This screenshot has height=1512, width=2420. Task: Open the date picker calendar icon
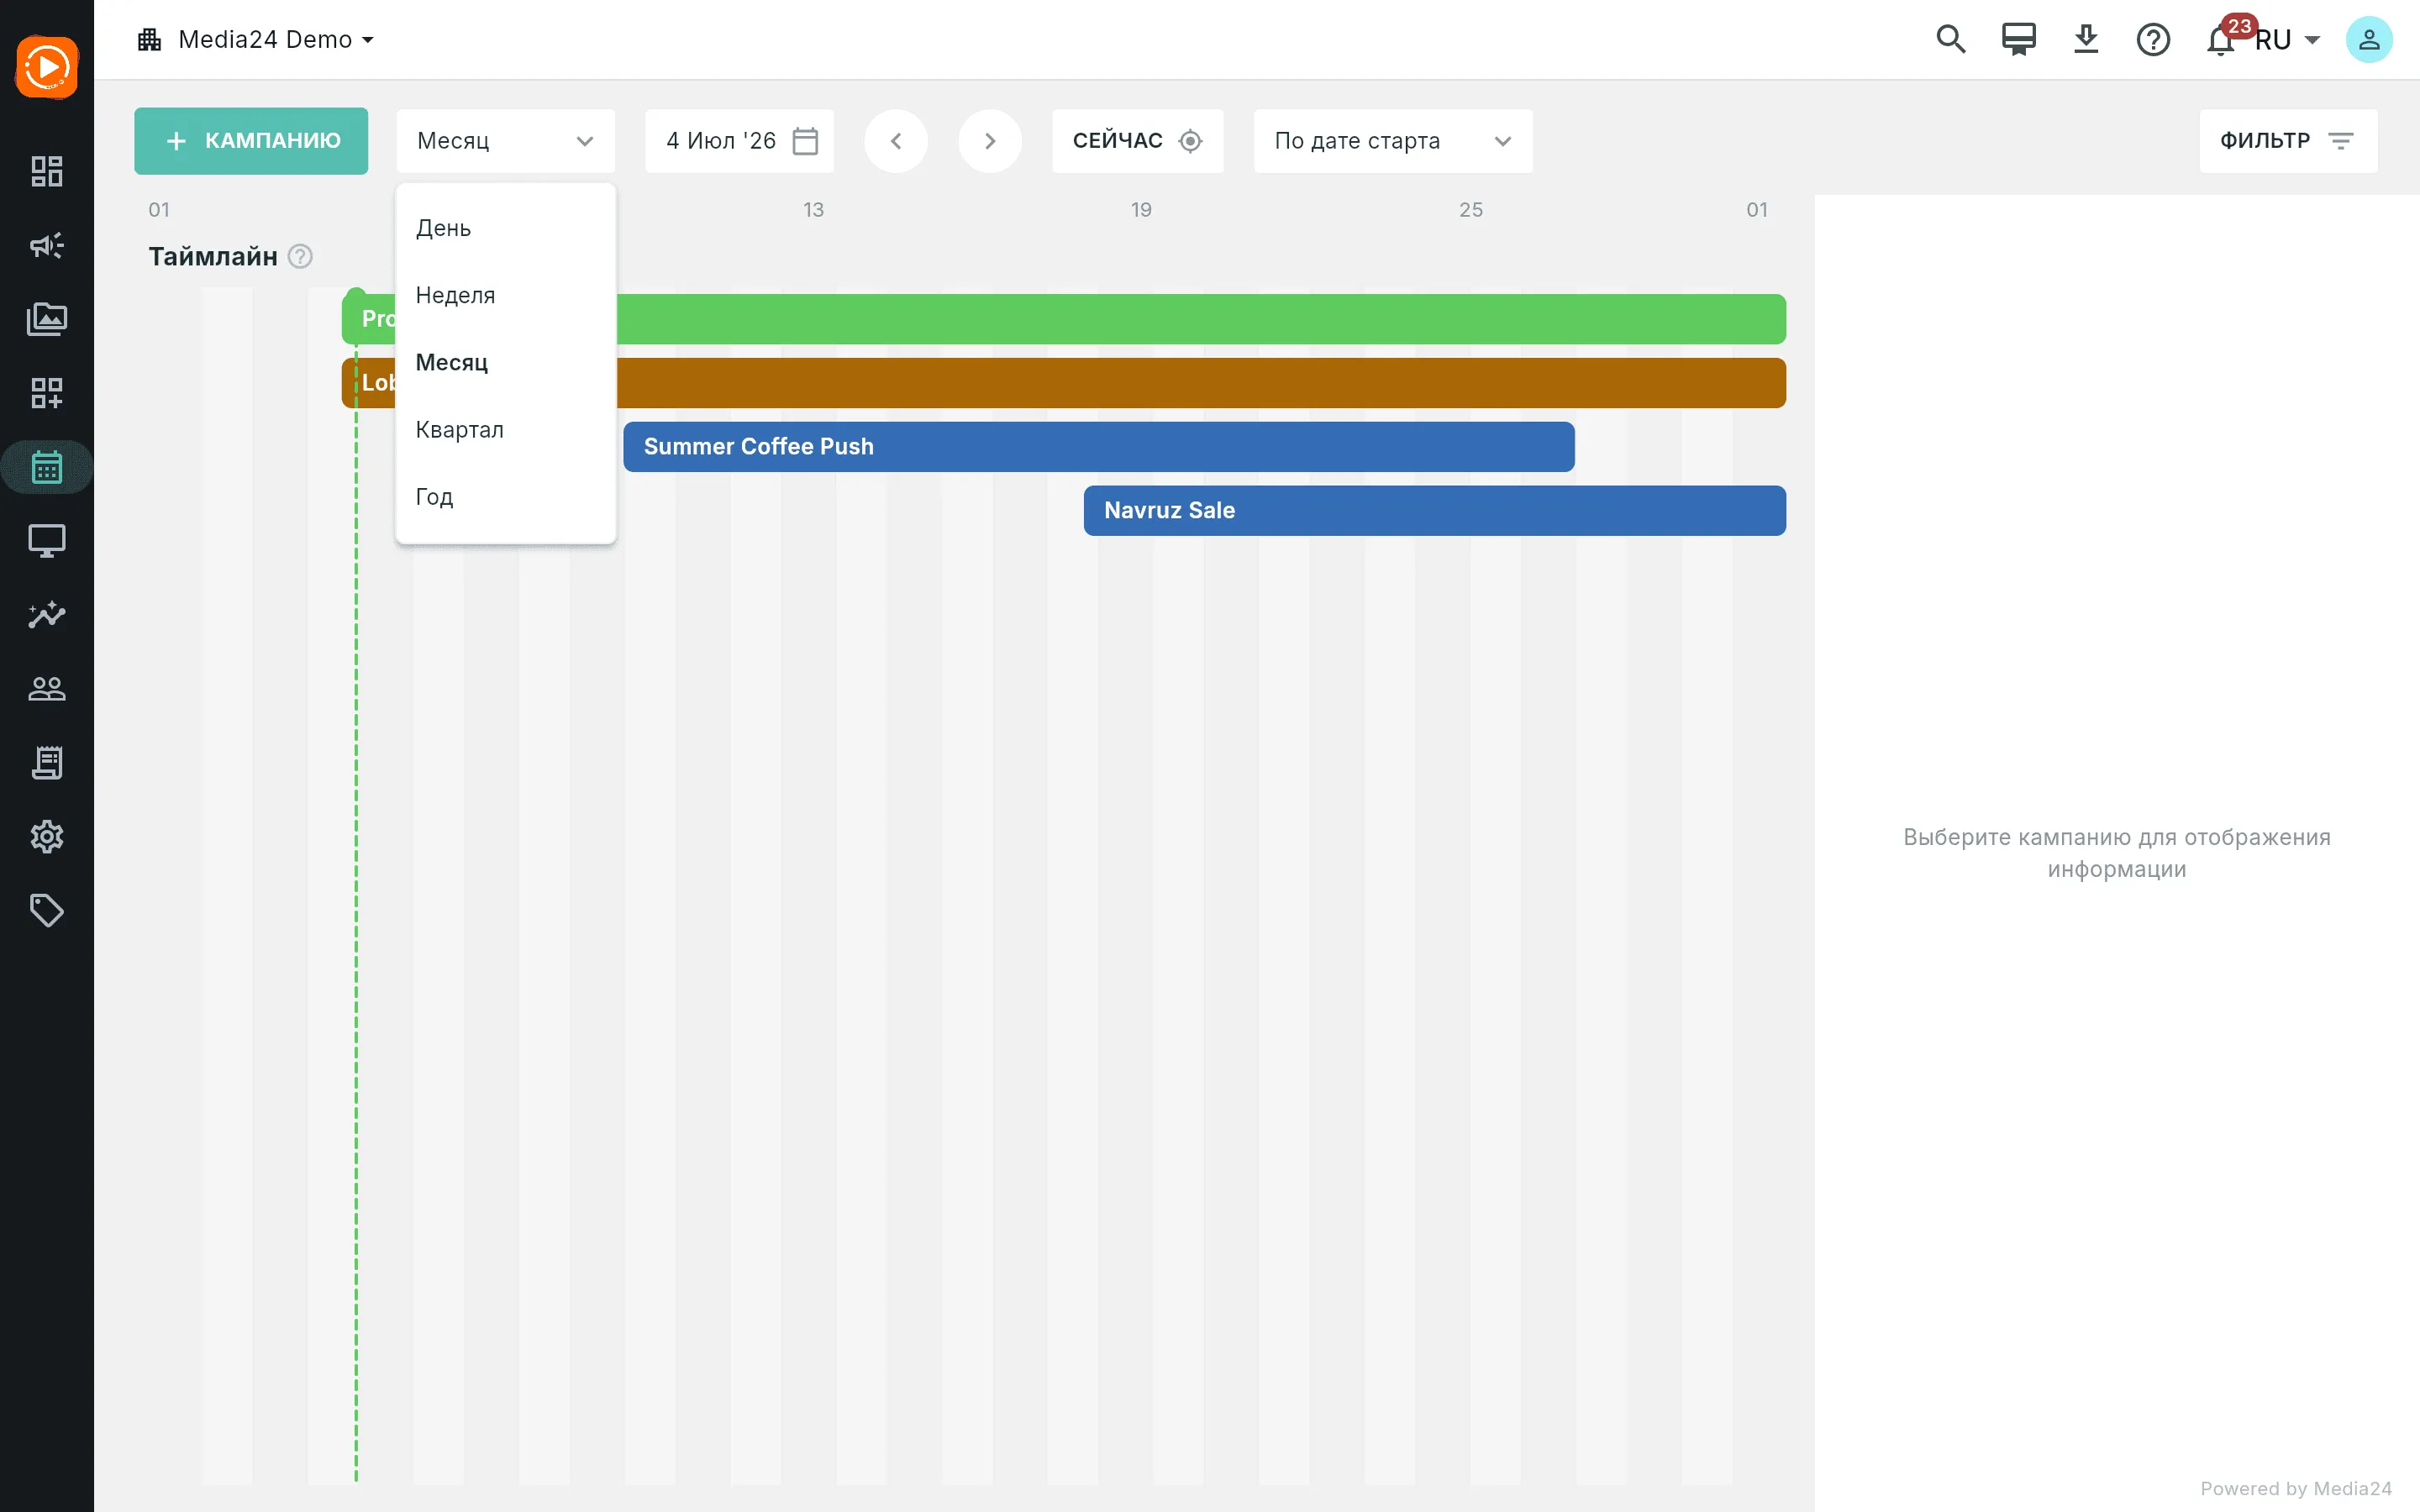pyautogui.click(x=805, y=141)
